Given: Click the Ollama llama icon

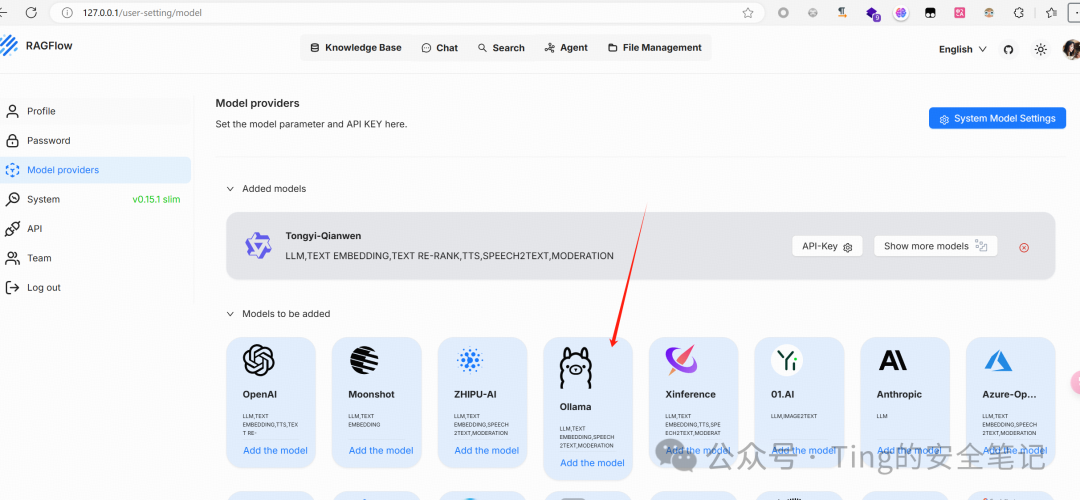Looking at the screenshot, I should click(x=575, y=367).
